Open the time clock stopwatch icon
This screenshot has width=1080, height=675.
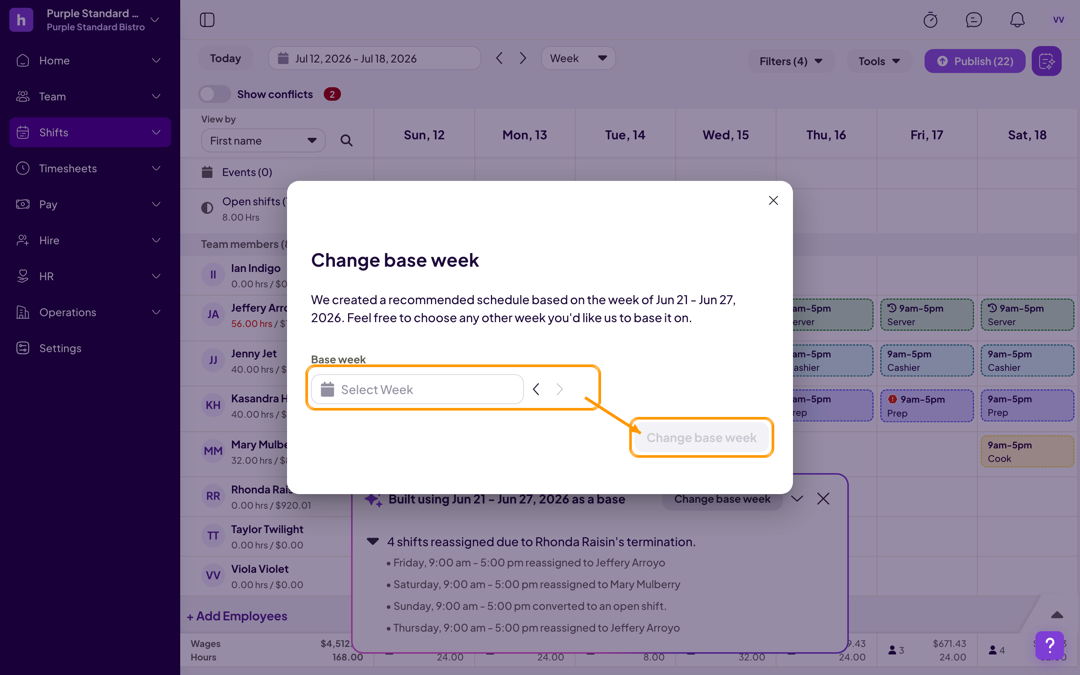pos(931,20)
